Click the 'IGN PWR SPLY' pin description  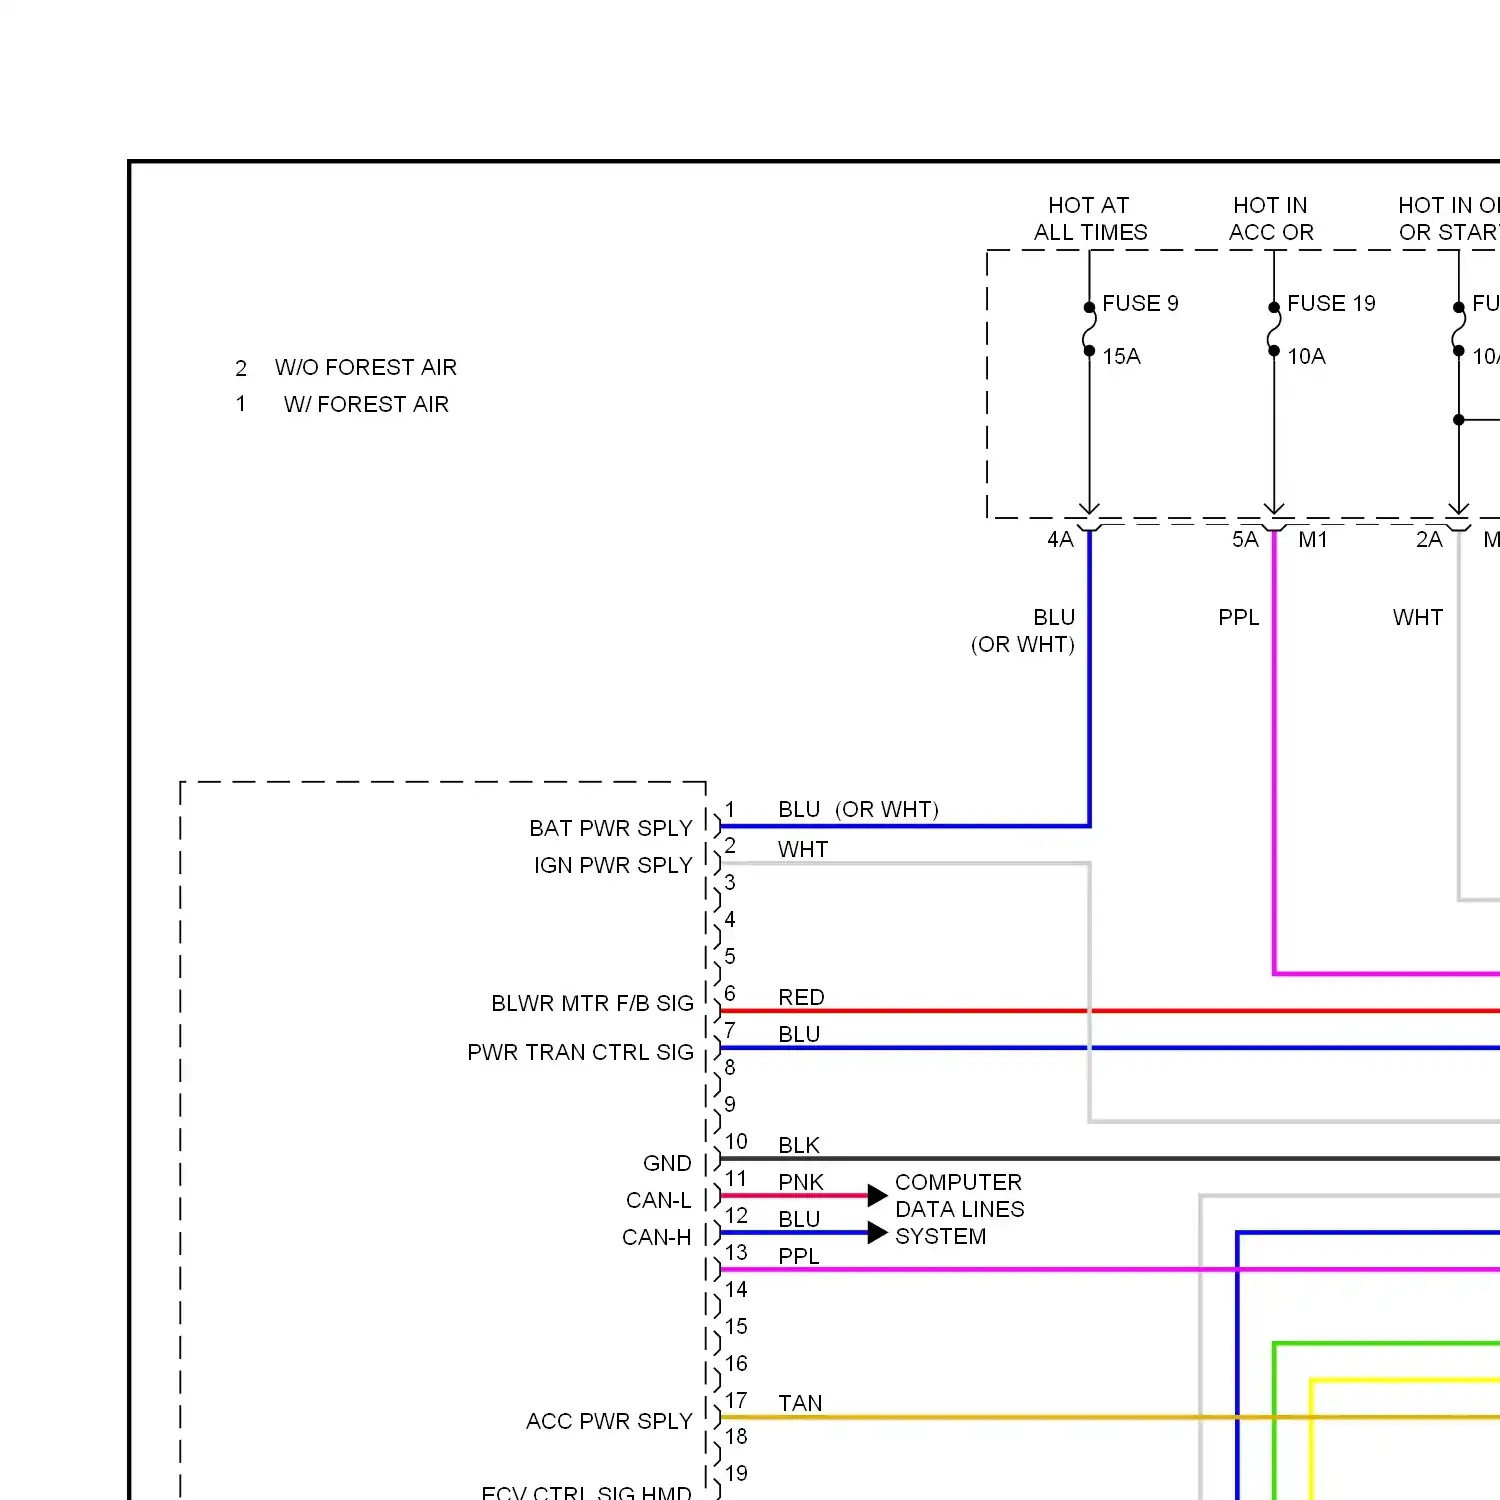(613, 865)
